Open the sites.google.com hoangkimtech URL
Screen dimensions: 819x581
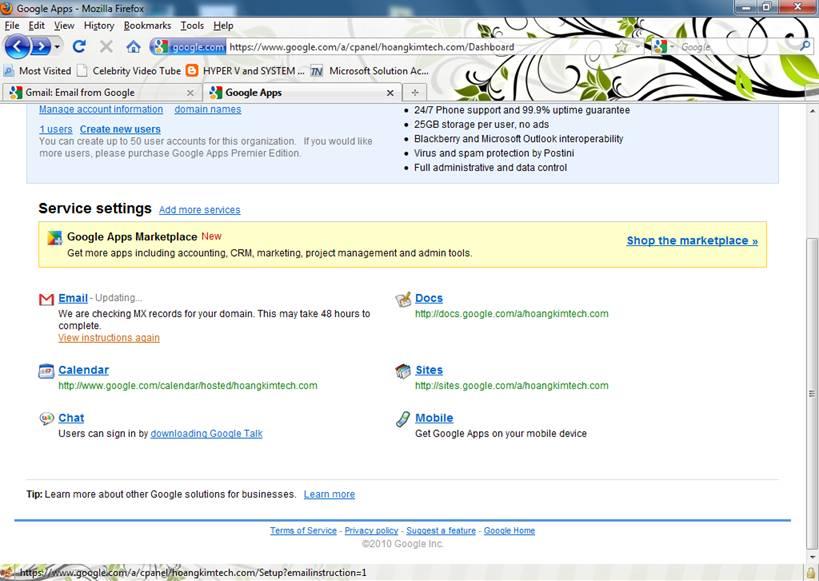click(512, 386)
